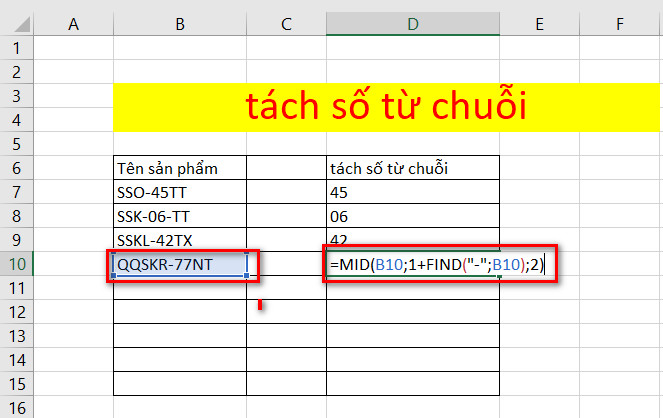663x418 pixels.
Task: Select row 15 header
Action: tap(16, 384)
